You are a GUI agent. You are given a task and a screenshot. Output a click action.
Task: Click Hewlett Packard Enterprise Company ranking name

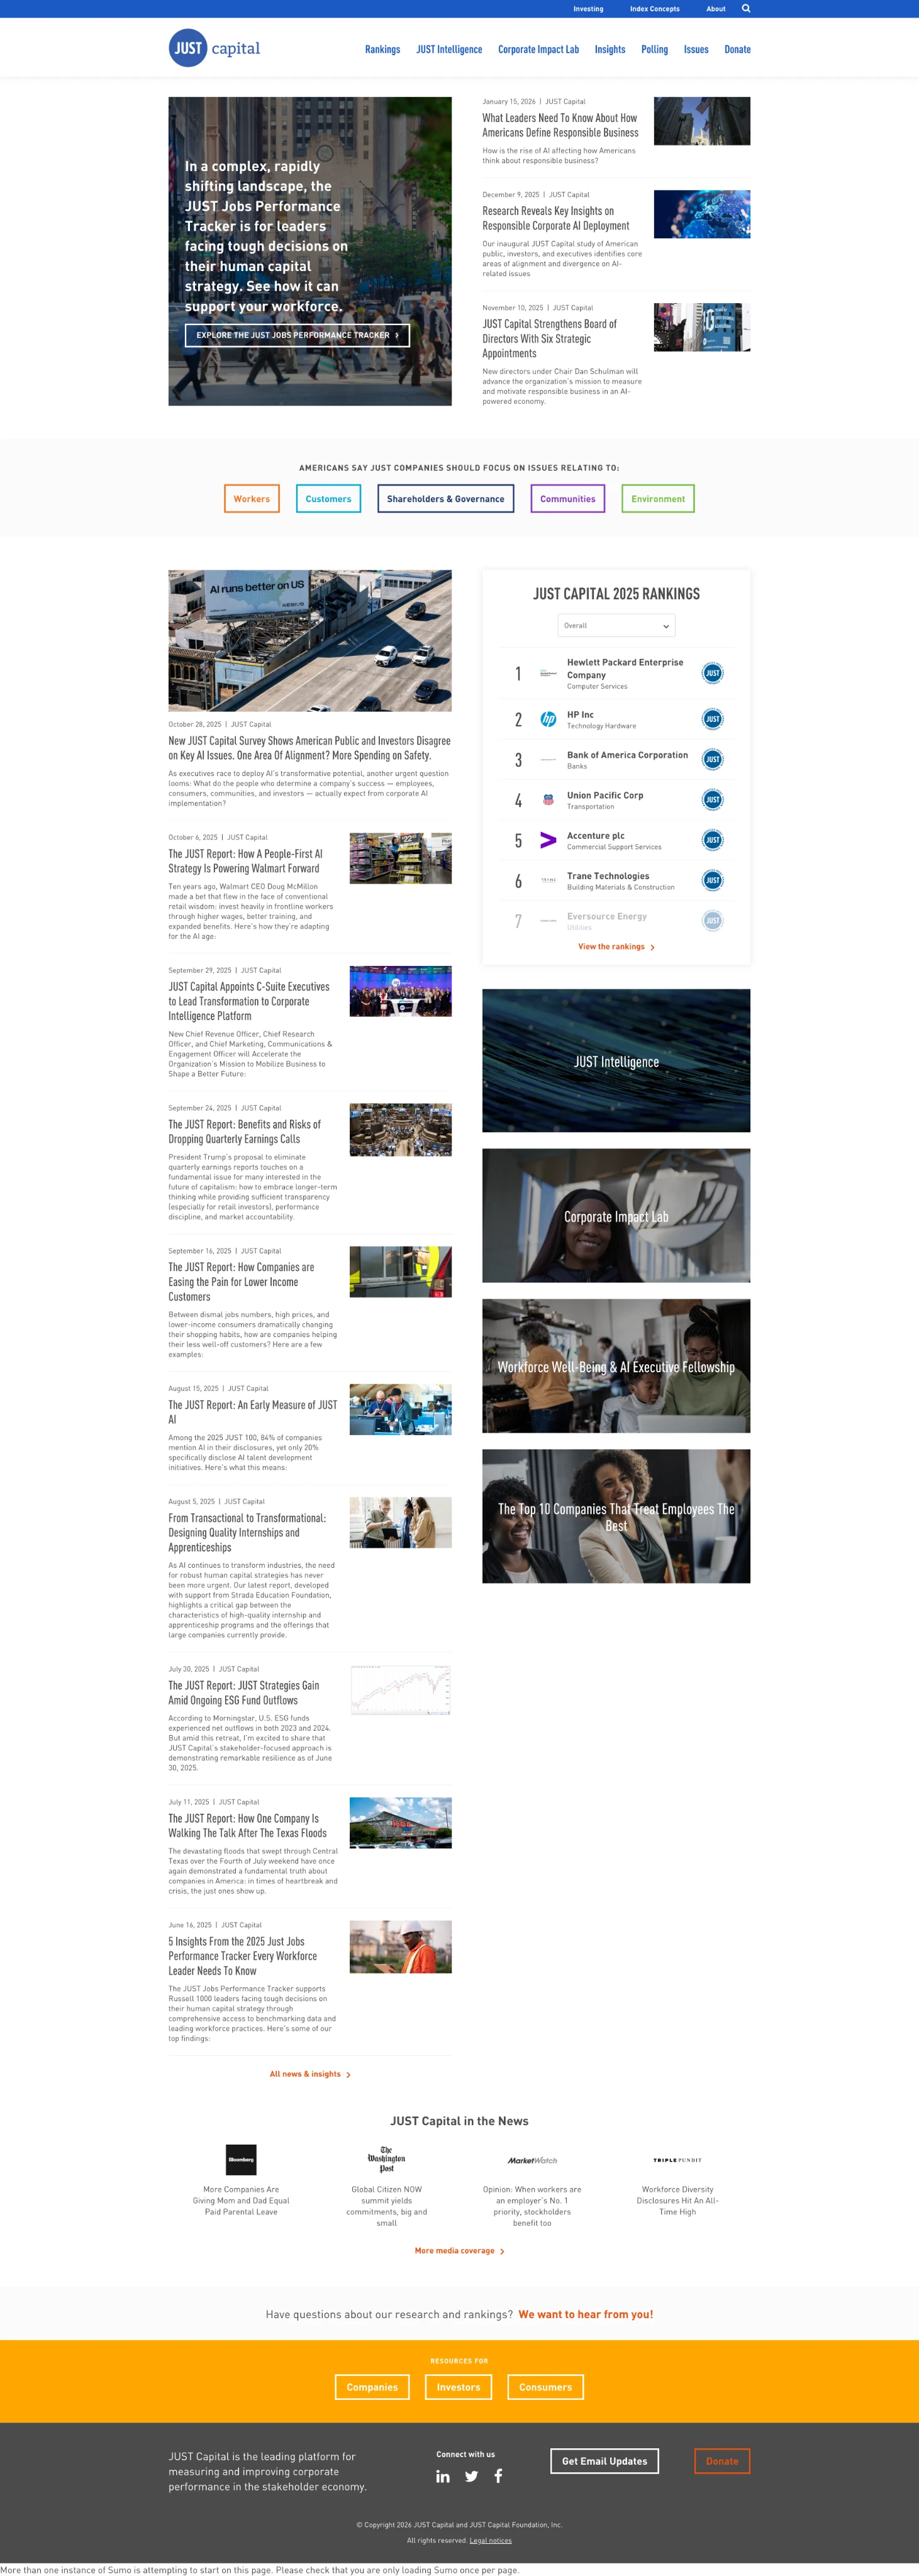point(625,668)
